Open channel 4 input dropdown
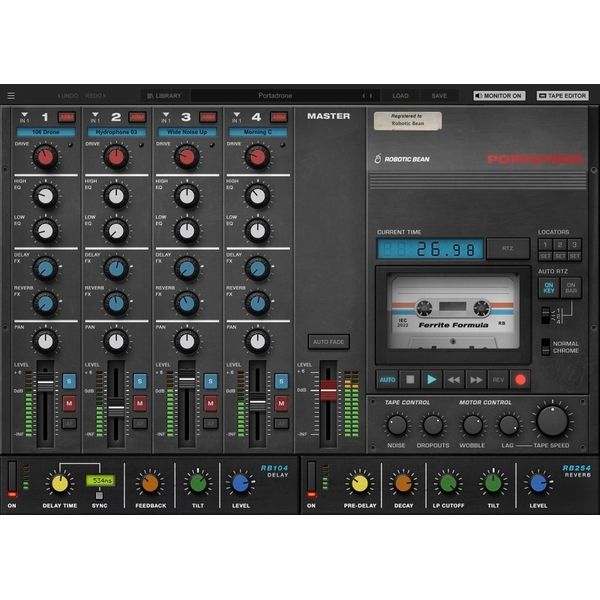Screen dimensions: 600x600 pos(237,117)
